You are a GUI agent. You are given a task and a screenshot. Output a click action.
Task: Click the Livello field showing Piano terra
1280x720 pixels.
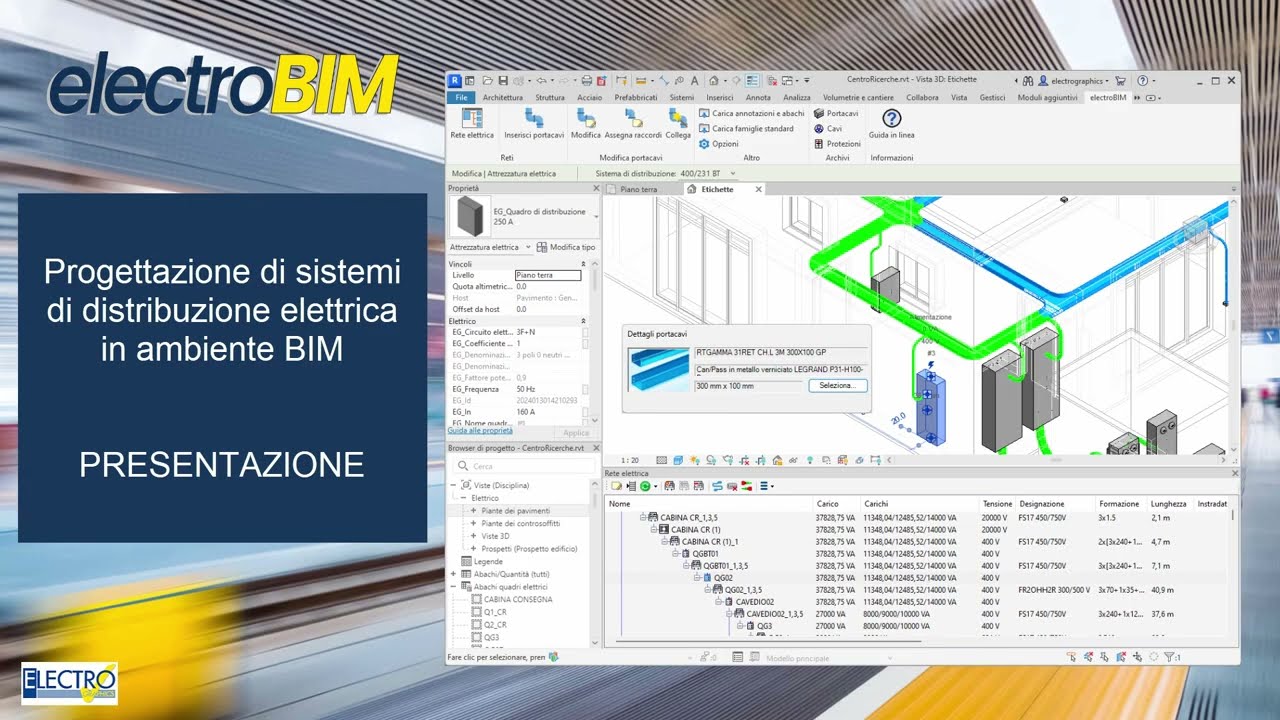point(547,275)
